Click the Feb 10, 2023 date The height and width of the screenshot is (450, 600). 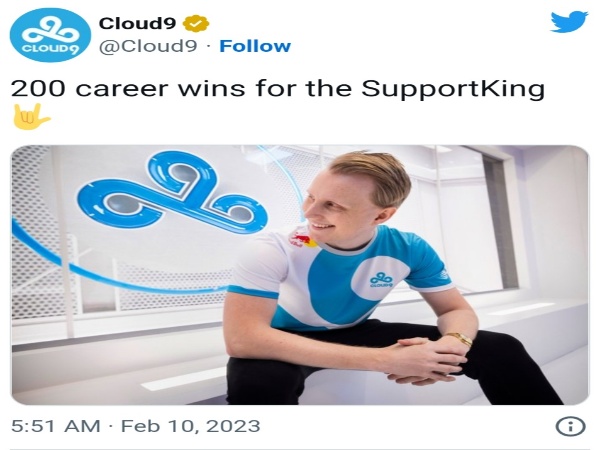pos(191,426)
